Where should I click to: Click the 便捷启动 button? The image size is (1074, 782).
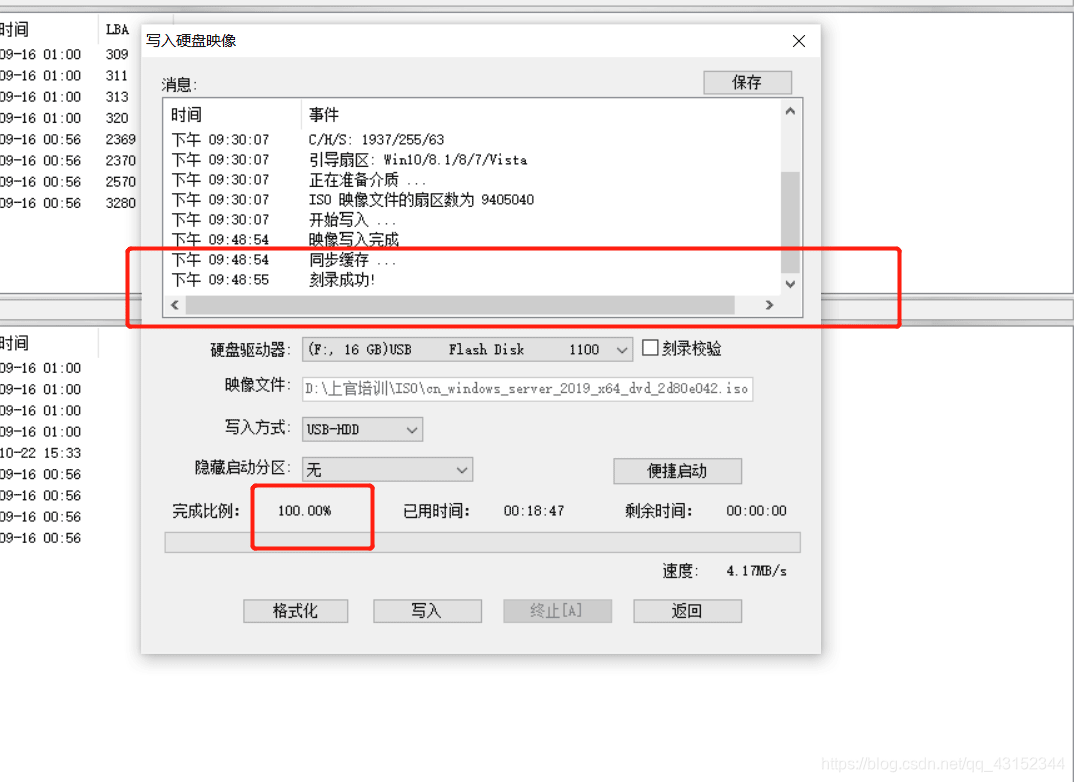[677, 471]
